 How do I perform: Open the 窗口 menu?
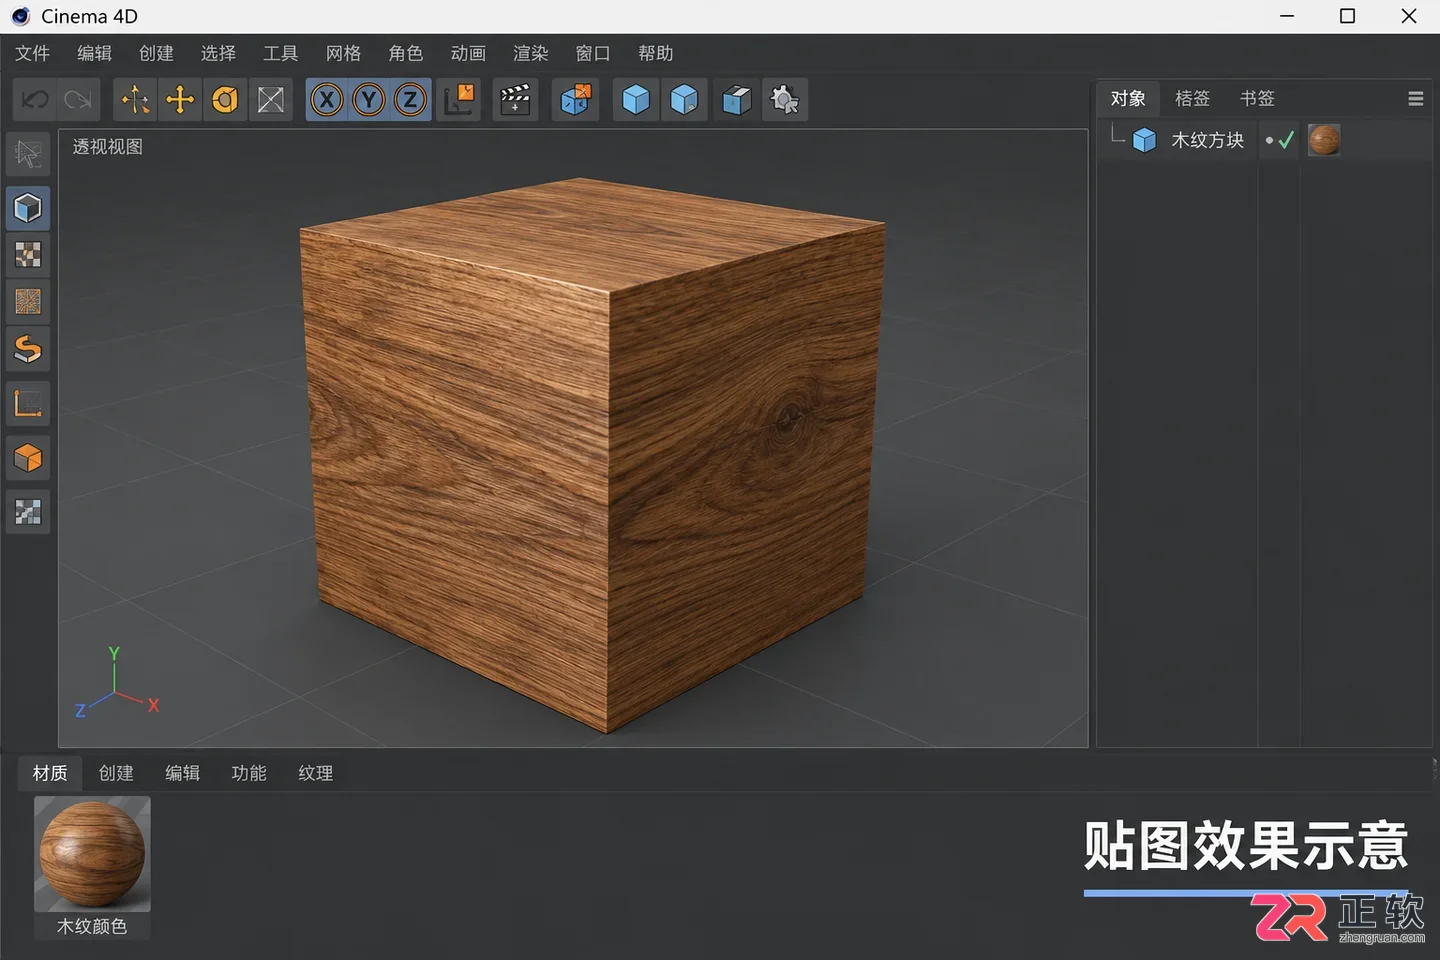pos(593,53)
